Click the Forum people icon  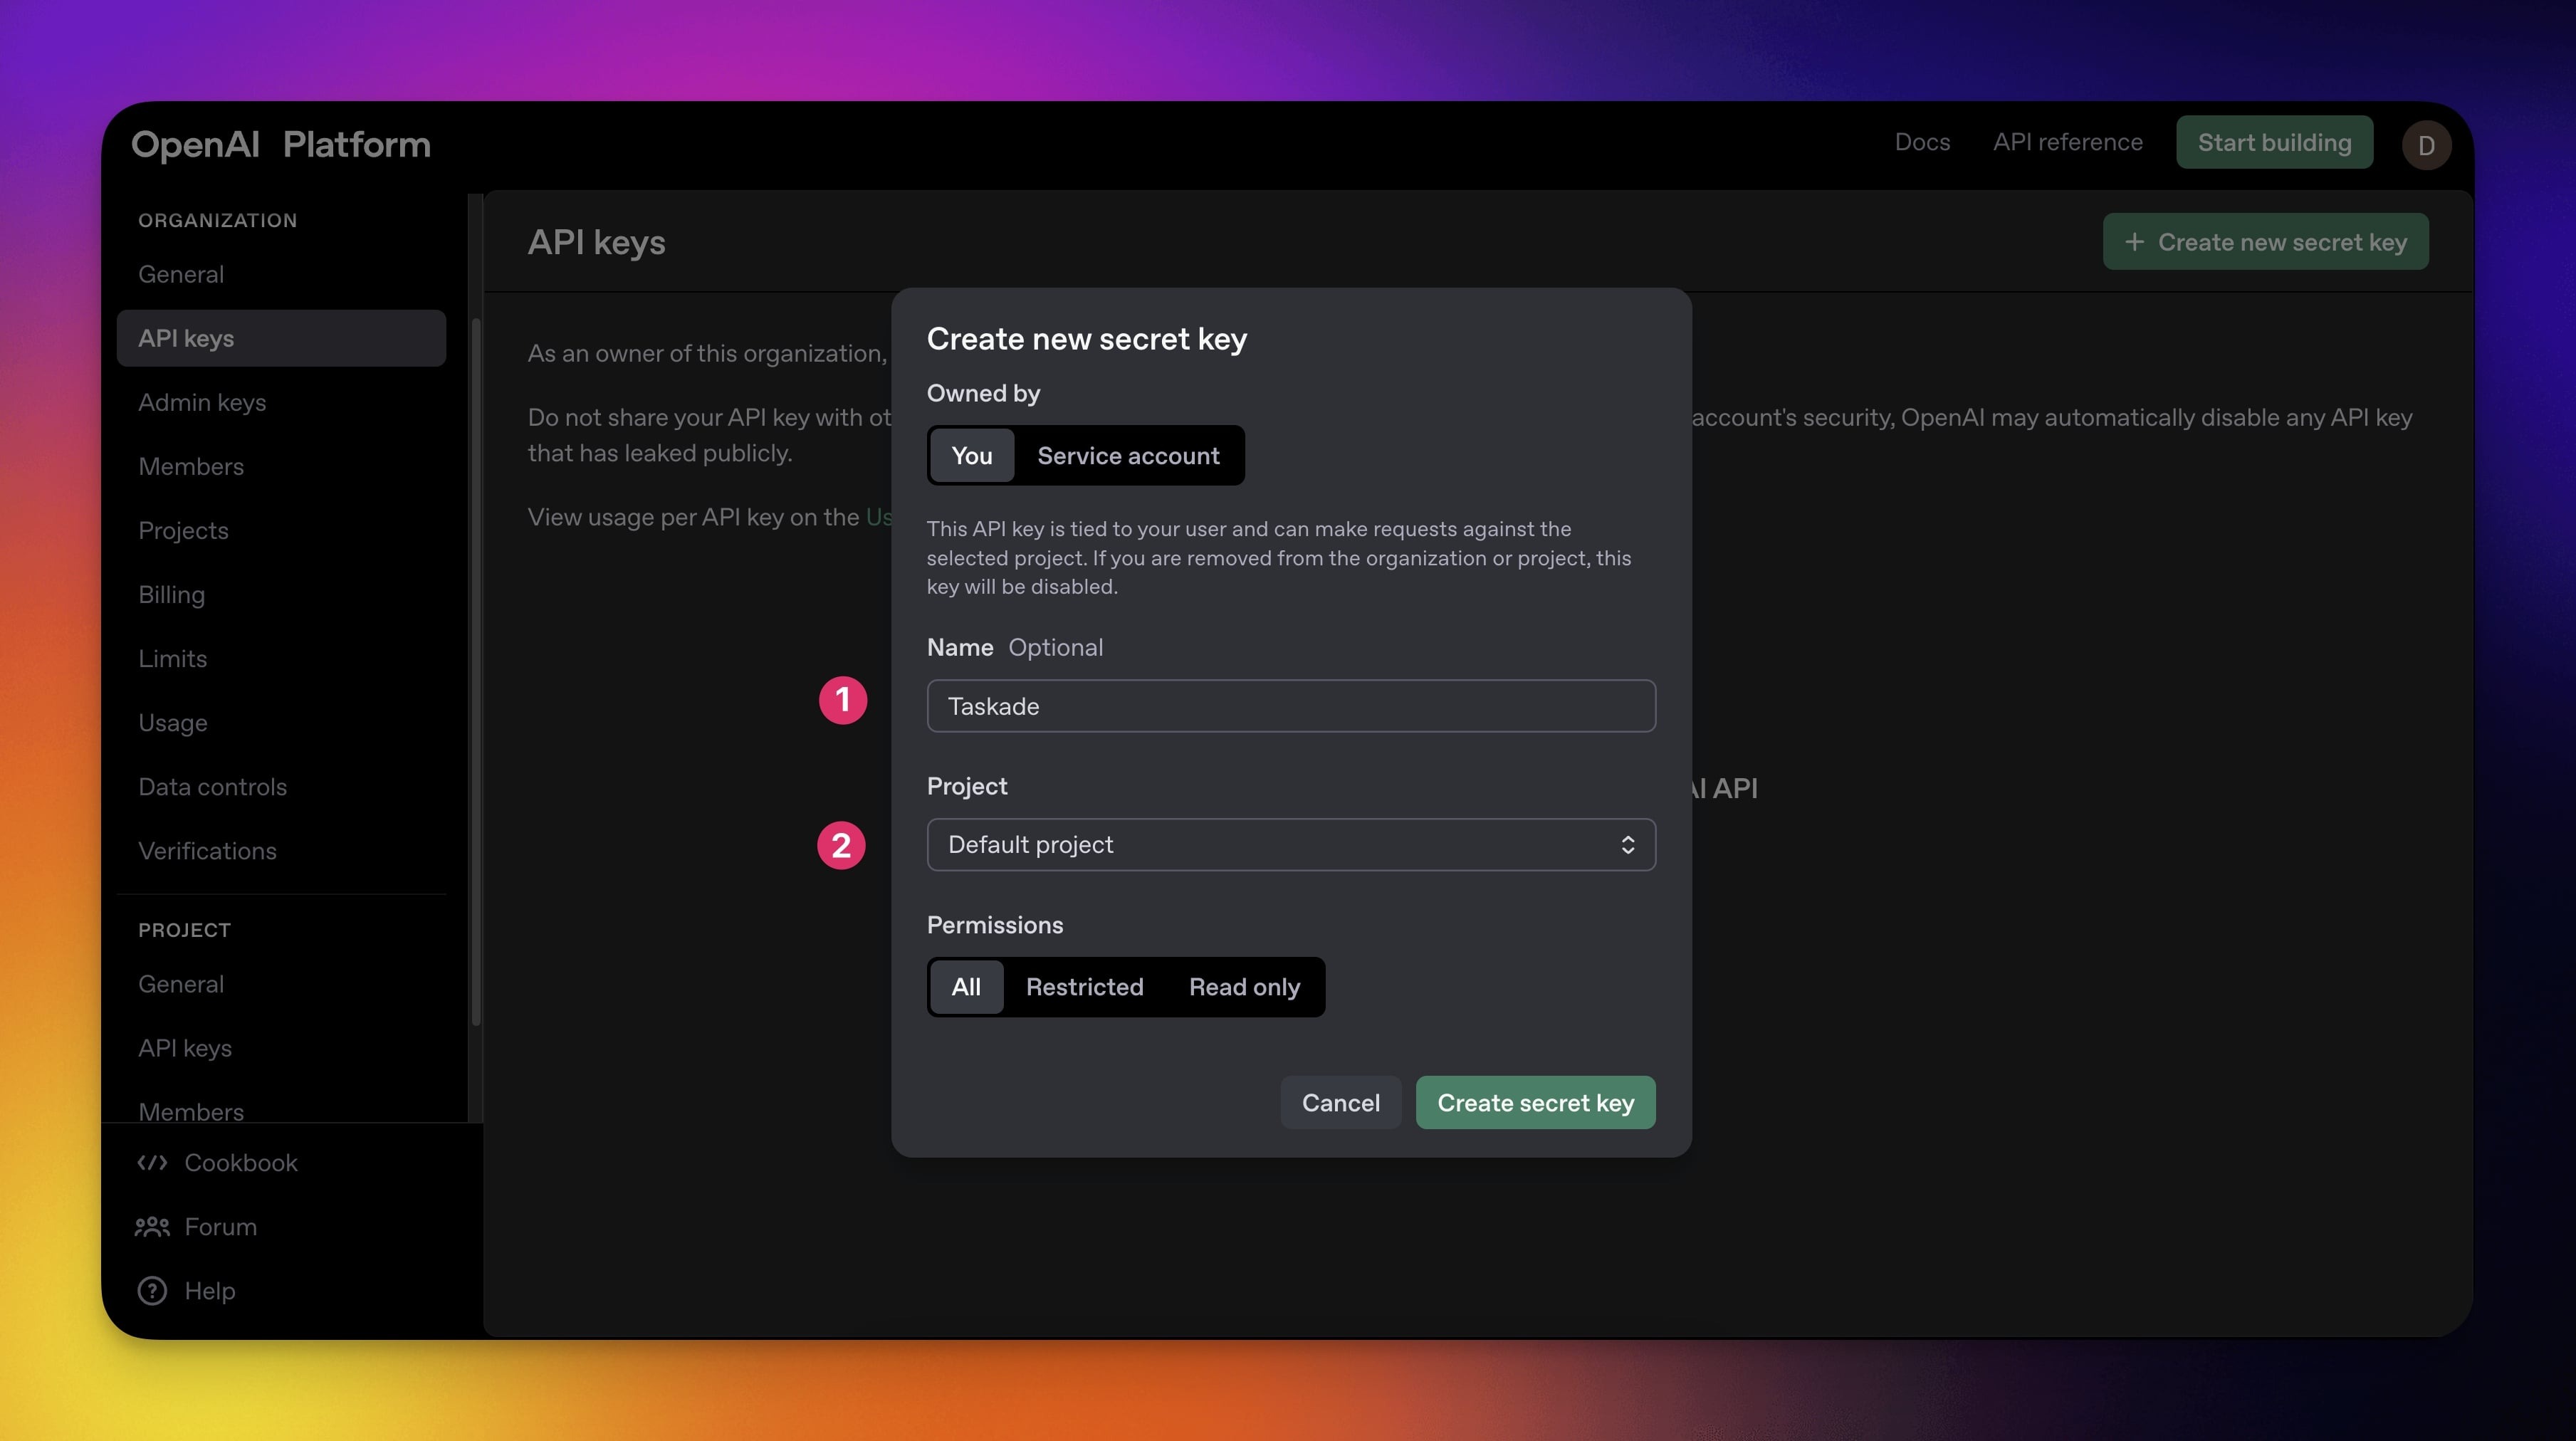click(x=152, y=1226)
